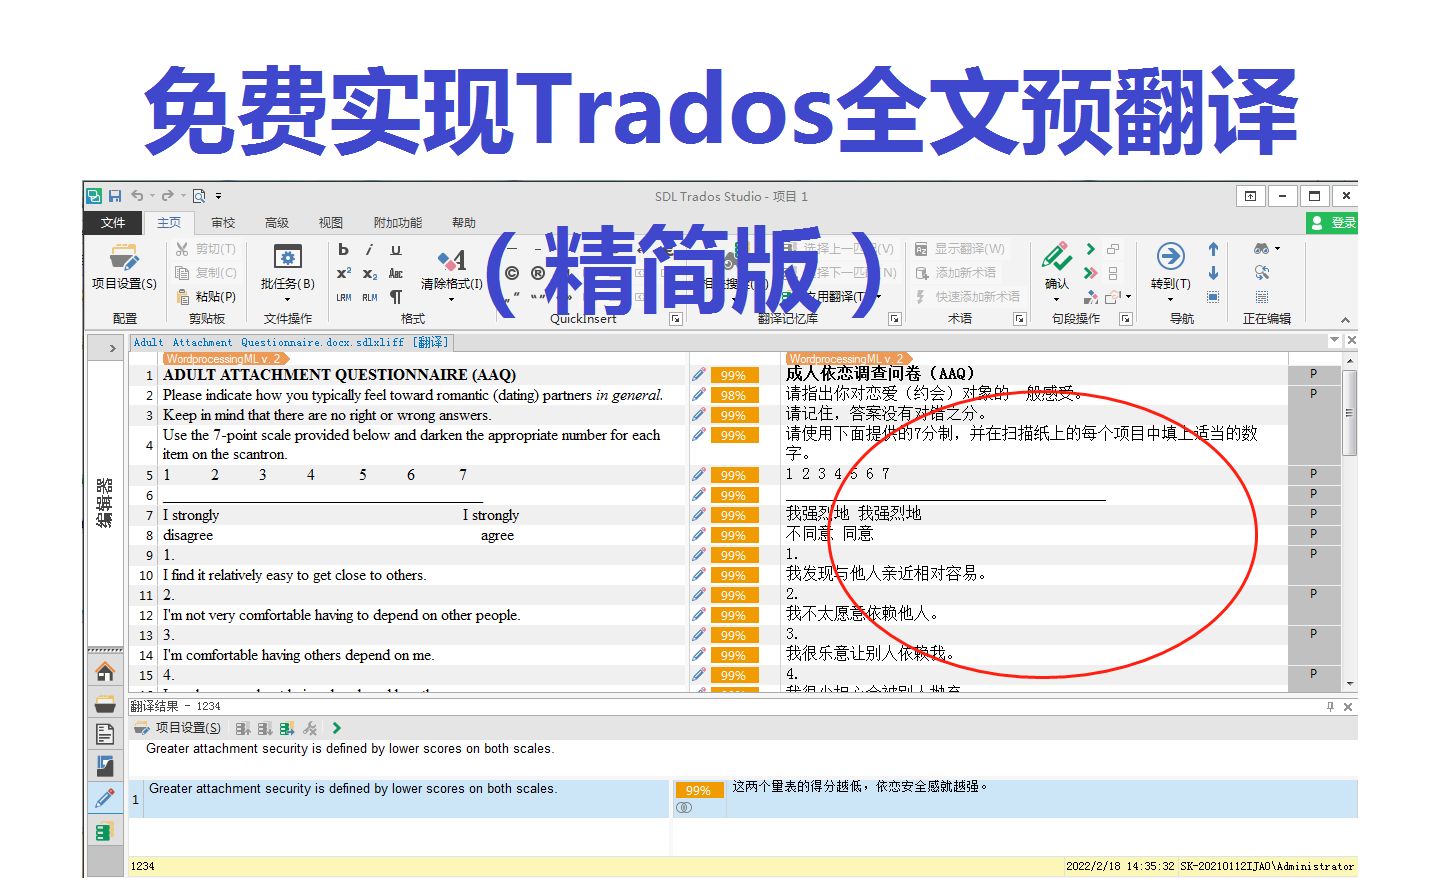The image size is (1433, 896).
Task: Click the 项目设置(S) ribbon button
Action: pyautogui.click(x=124, y=267)
